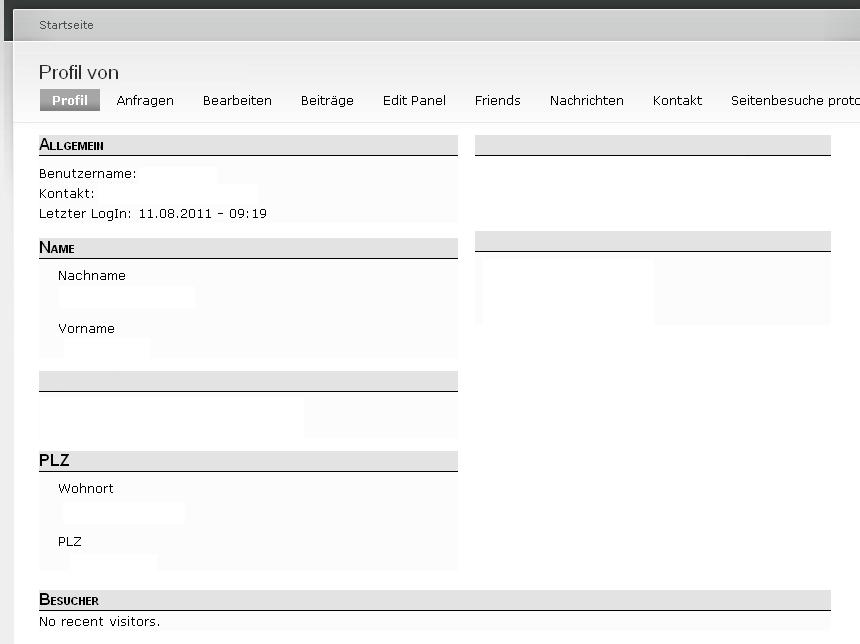
Task: Select the Seitenbesuche tab
Action: [794, 101]
